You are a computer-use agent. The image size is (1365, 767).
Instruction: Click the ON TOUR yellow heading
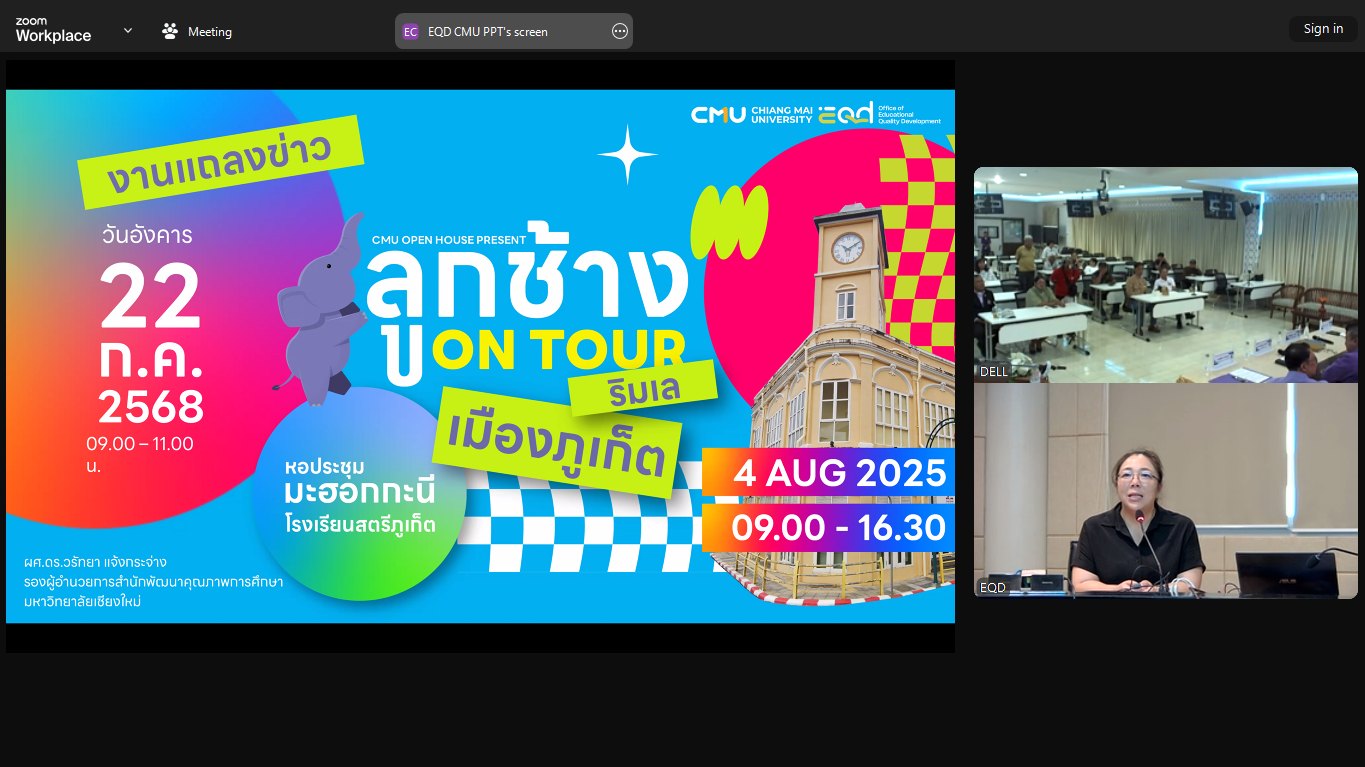[558, 350]
